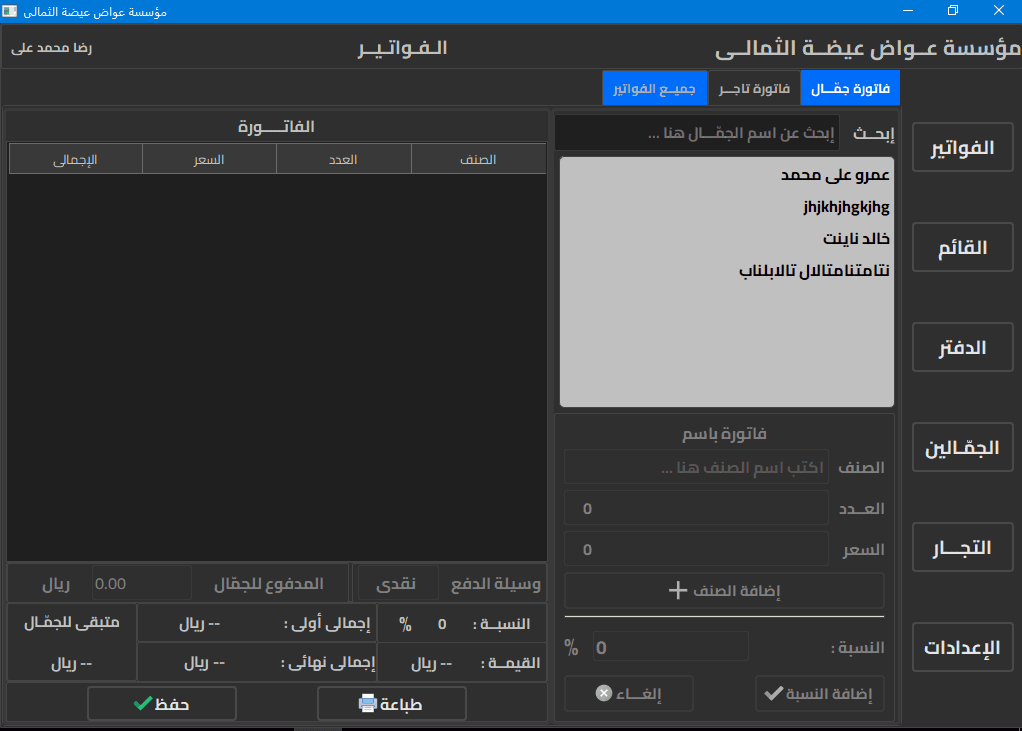Viewport: 1022px width, 731px height.
Task: Click the search field إبحث عن اسم الجمّال
Action: point(697,132)
